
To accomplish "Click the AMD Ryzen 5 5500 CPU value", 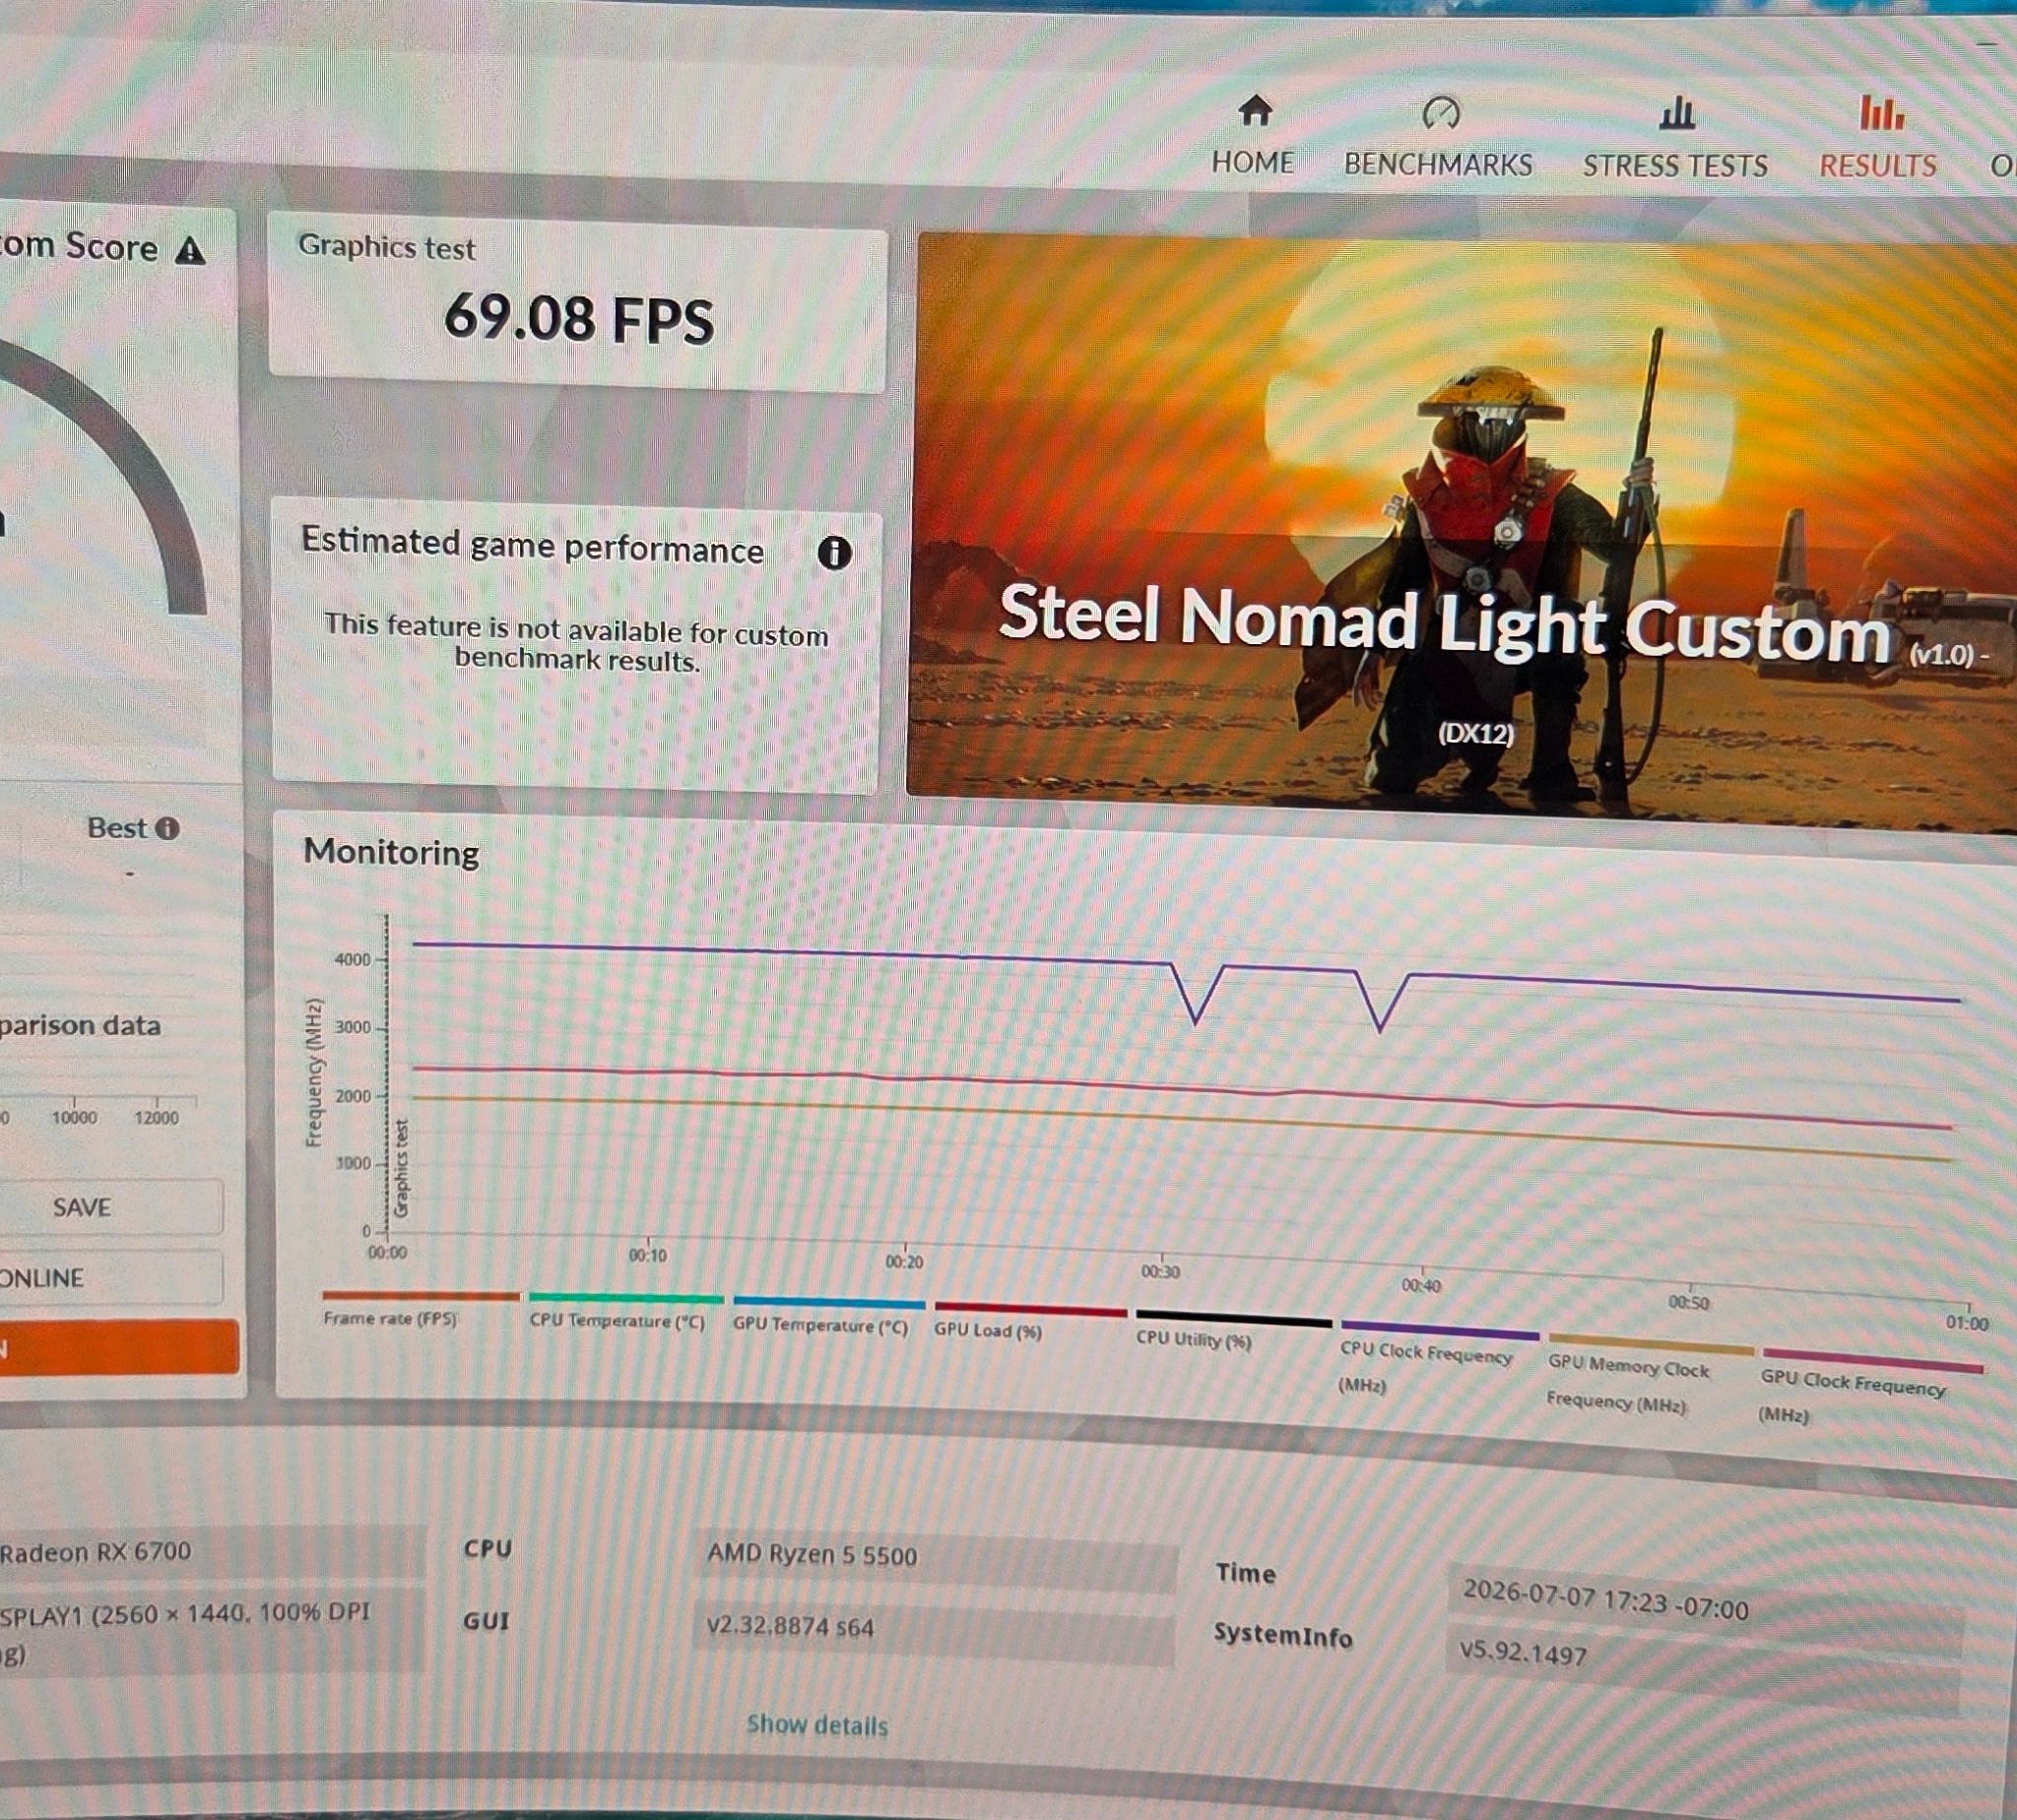I will pos(812,1554).
